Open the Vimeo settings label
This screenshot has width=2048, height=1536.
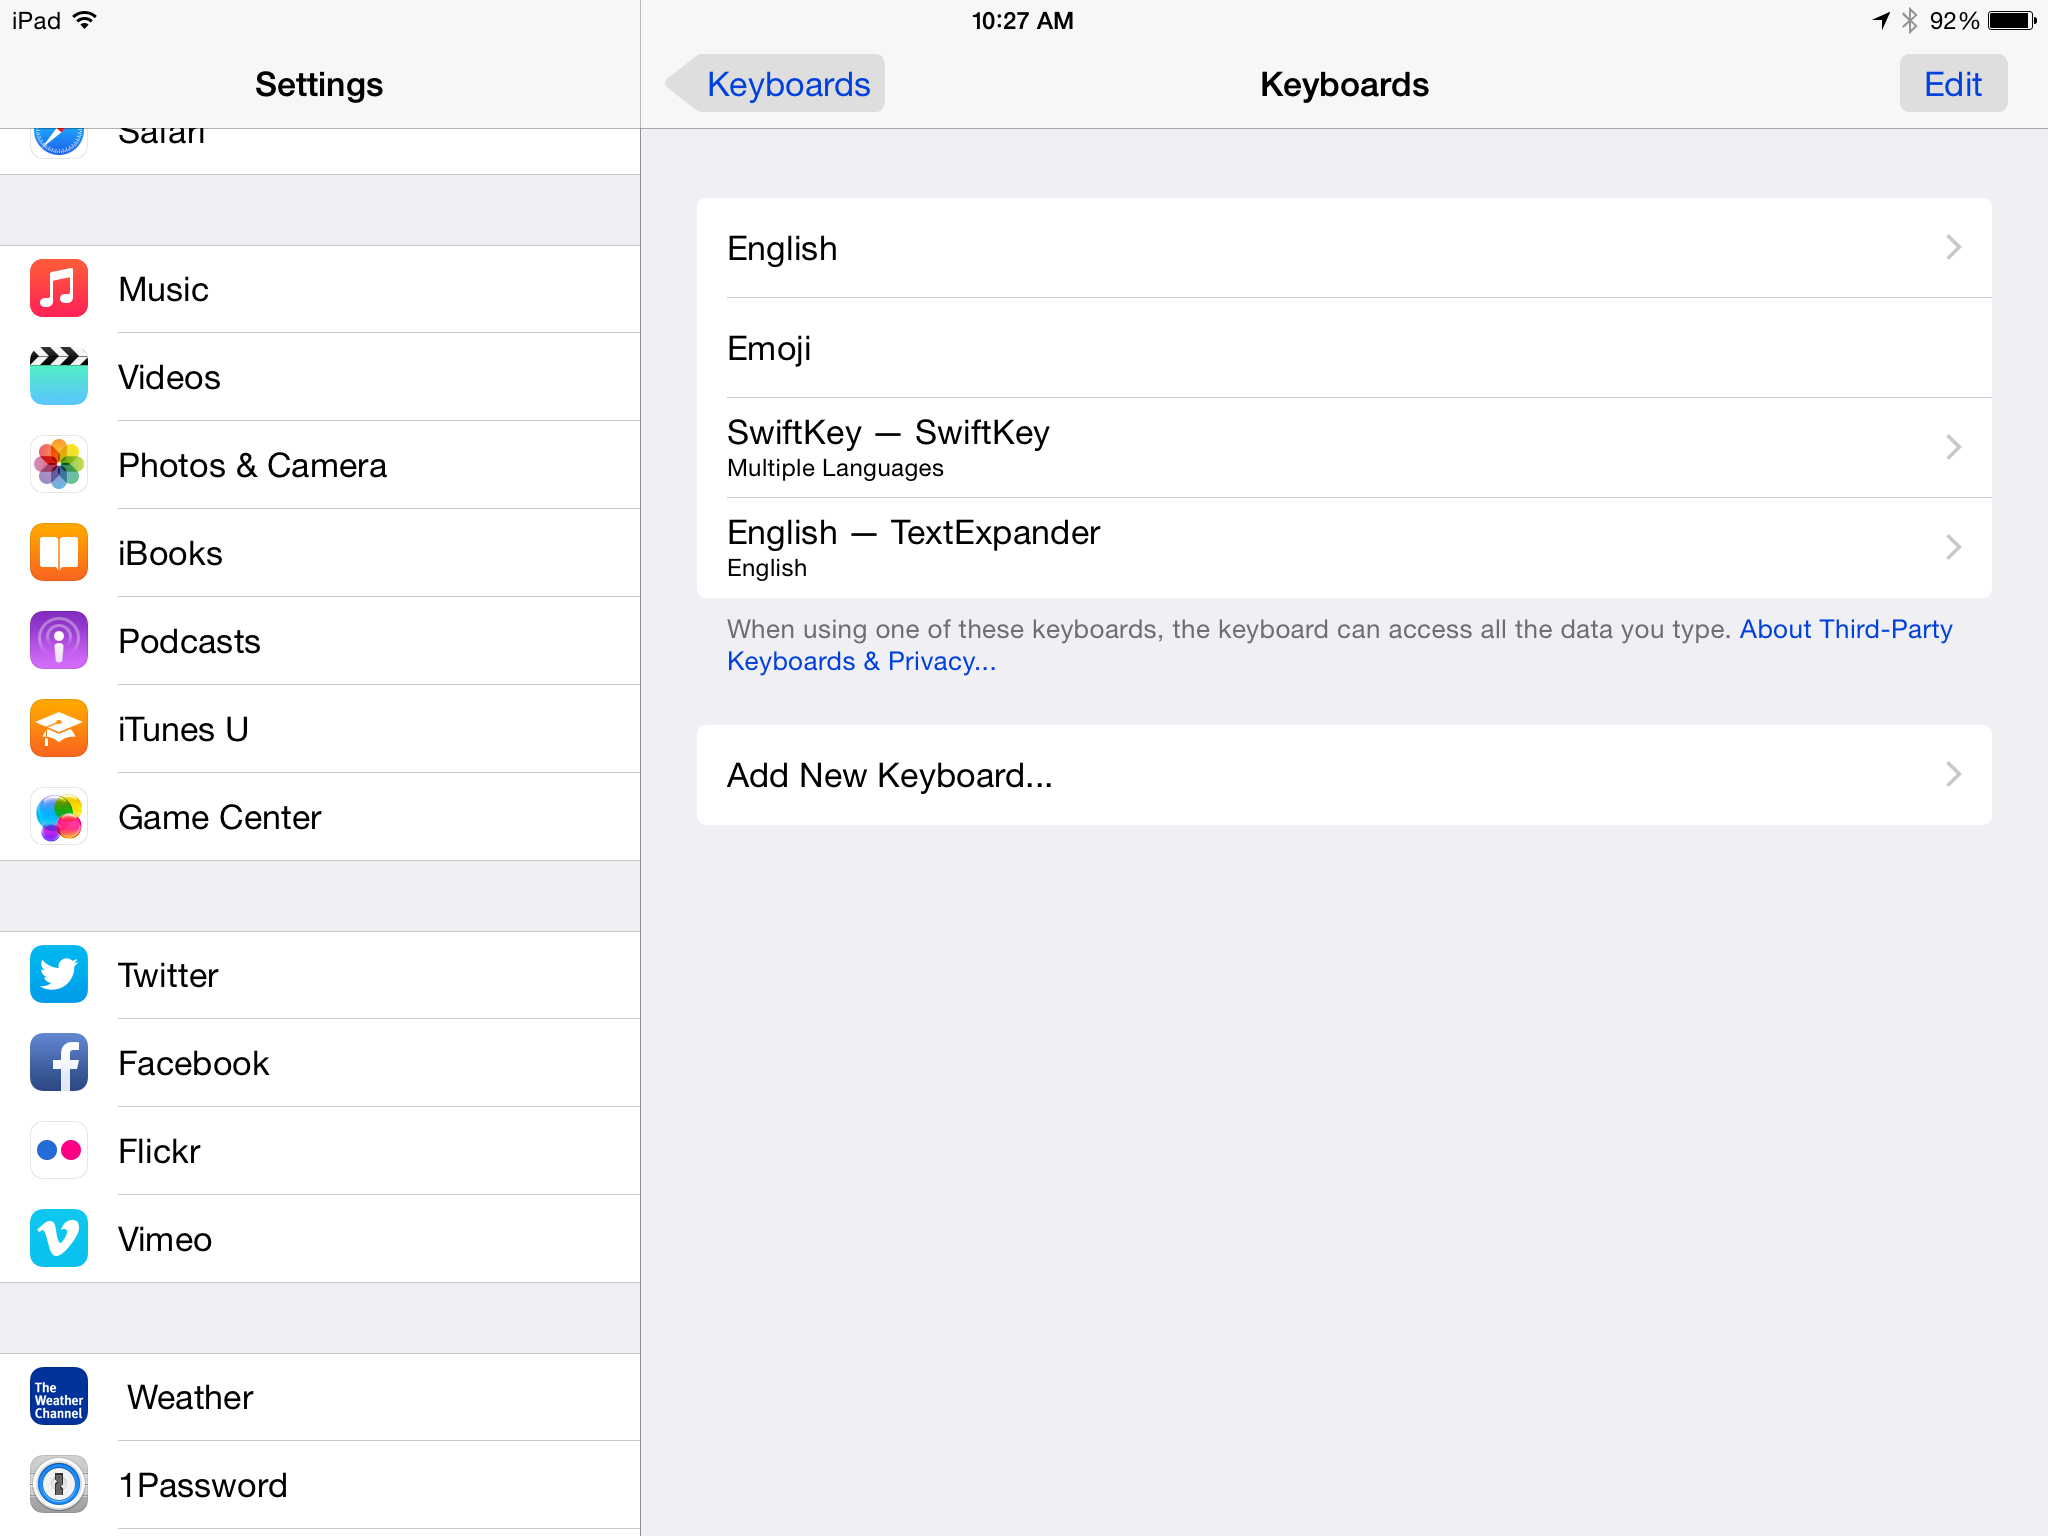pos(165,1240)
